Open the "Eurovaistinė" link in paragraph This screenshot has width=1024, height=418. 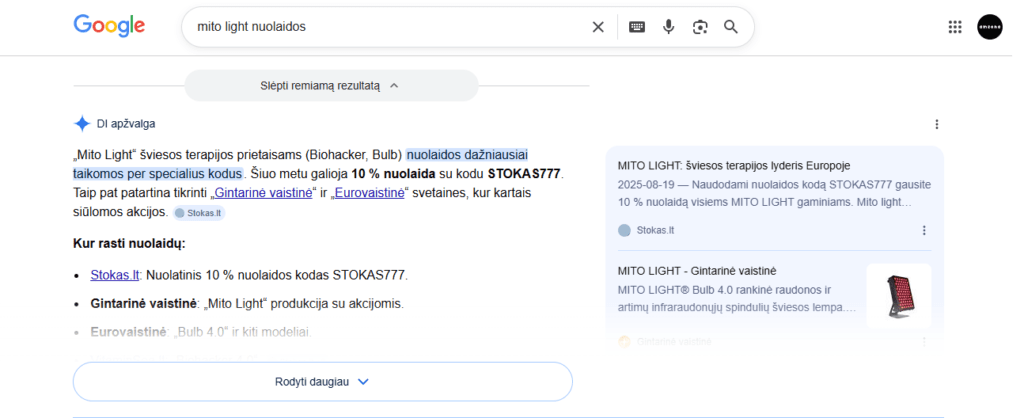369,194
